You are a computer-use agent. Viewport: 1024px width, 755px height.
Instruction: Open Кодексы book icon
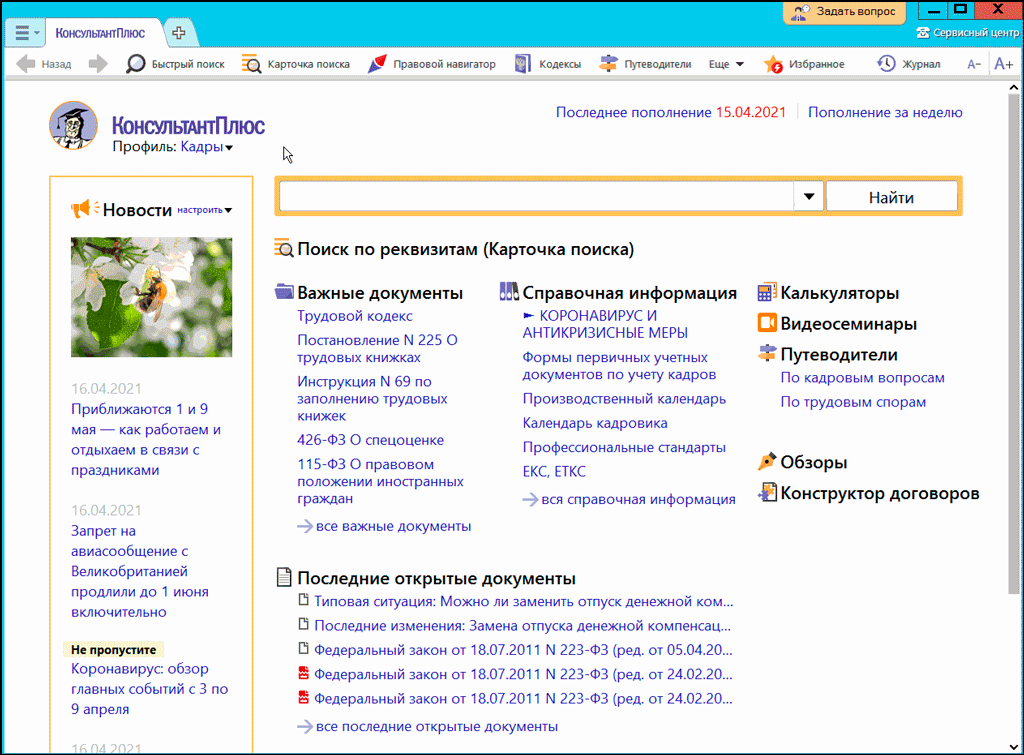[522, 64]
